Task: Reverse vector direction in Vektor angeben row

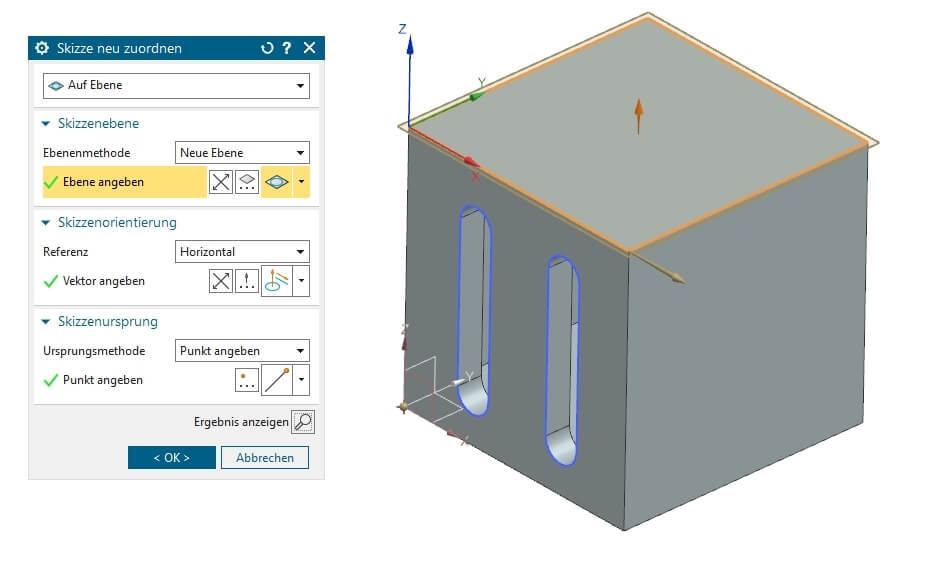Action: (x=220, y=281)
